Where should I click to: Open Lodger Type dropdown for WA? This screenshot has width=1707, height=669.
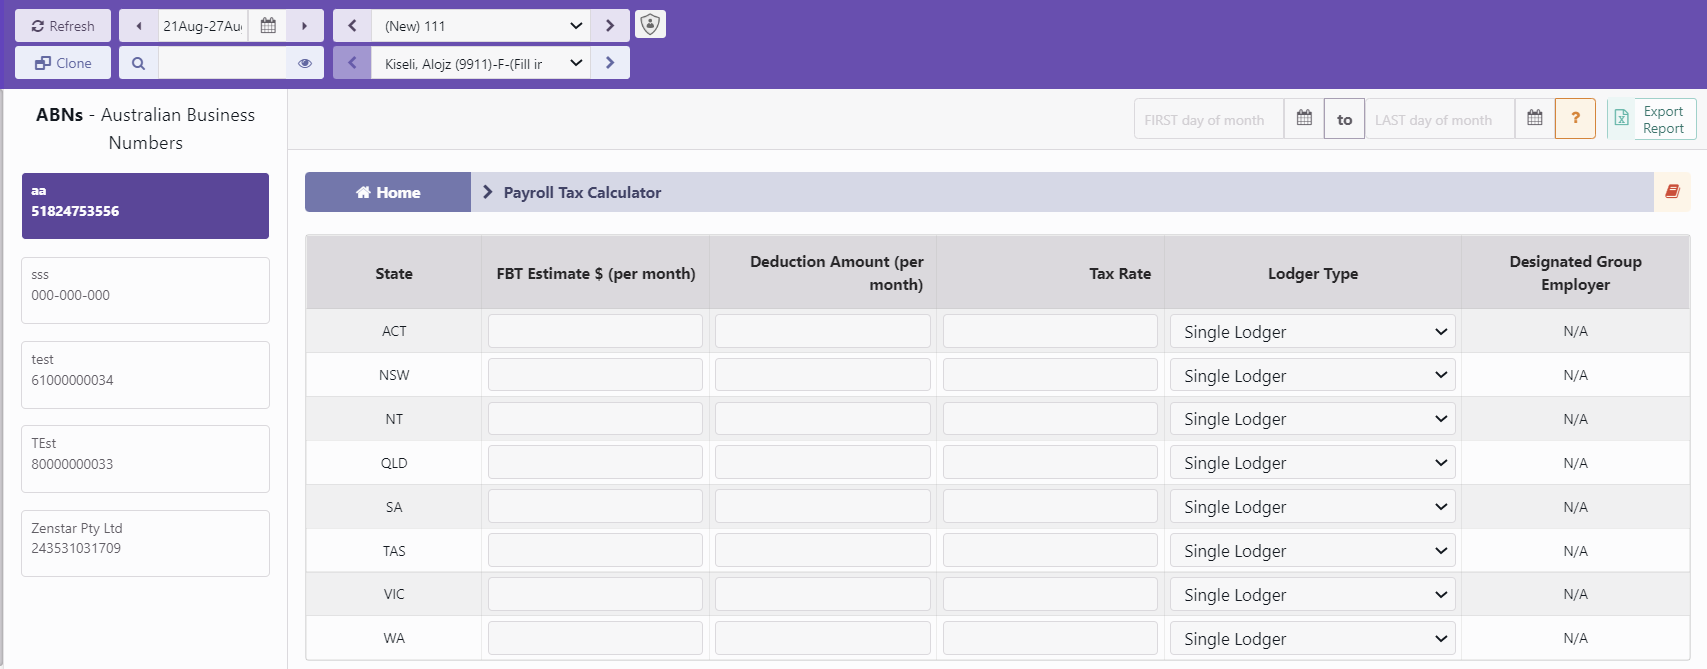pos(1313,638)
